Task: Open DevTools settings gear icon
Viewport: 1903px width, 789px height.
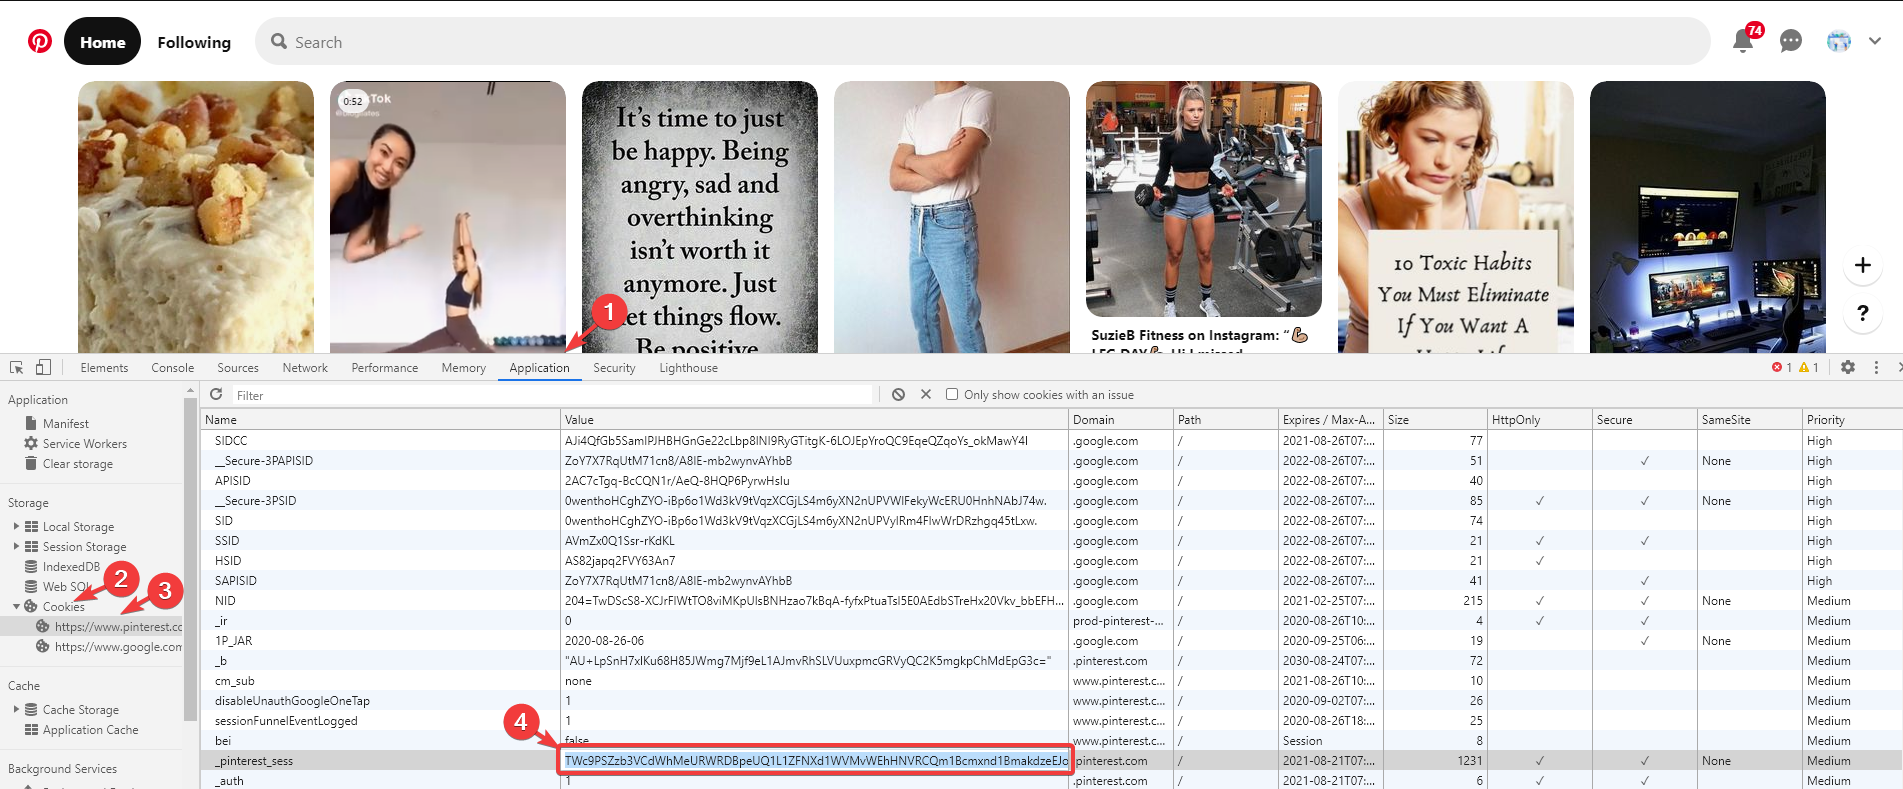Action: click(1848, 367)
